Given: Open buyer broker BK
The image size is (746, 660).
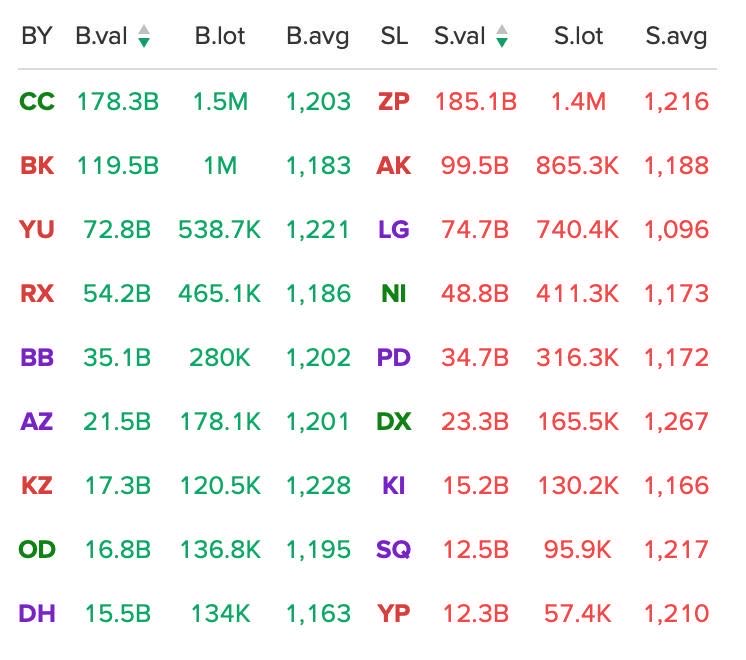Looking at the screenshot, I should click(x=37, y=165).
